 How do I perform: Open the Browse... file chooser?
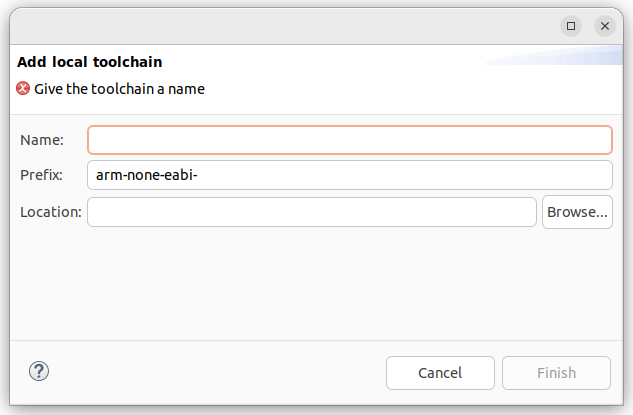click(x=577, y=212)
